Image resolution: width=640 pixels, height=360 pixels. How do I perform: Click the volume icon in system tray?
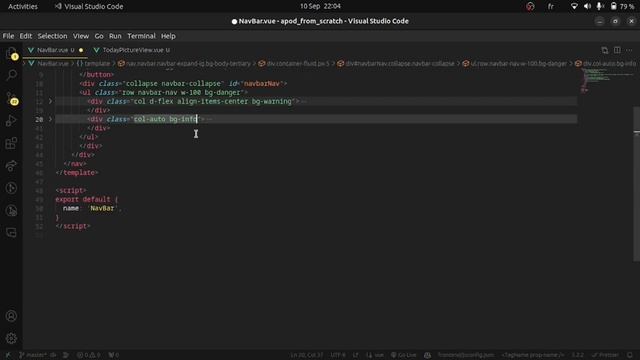click(587, 6)
